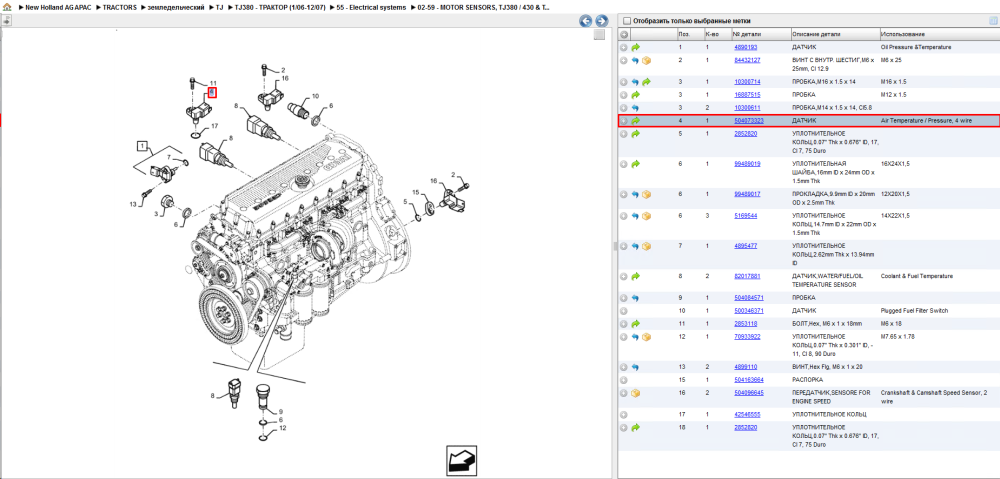The height and width of the screenshot is (479, 1000).
Task: Open part number link 82017881
Action: point(747,277)
